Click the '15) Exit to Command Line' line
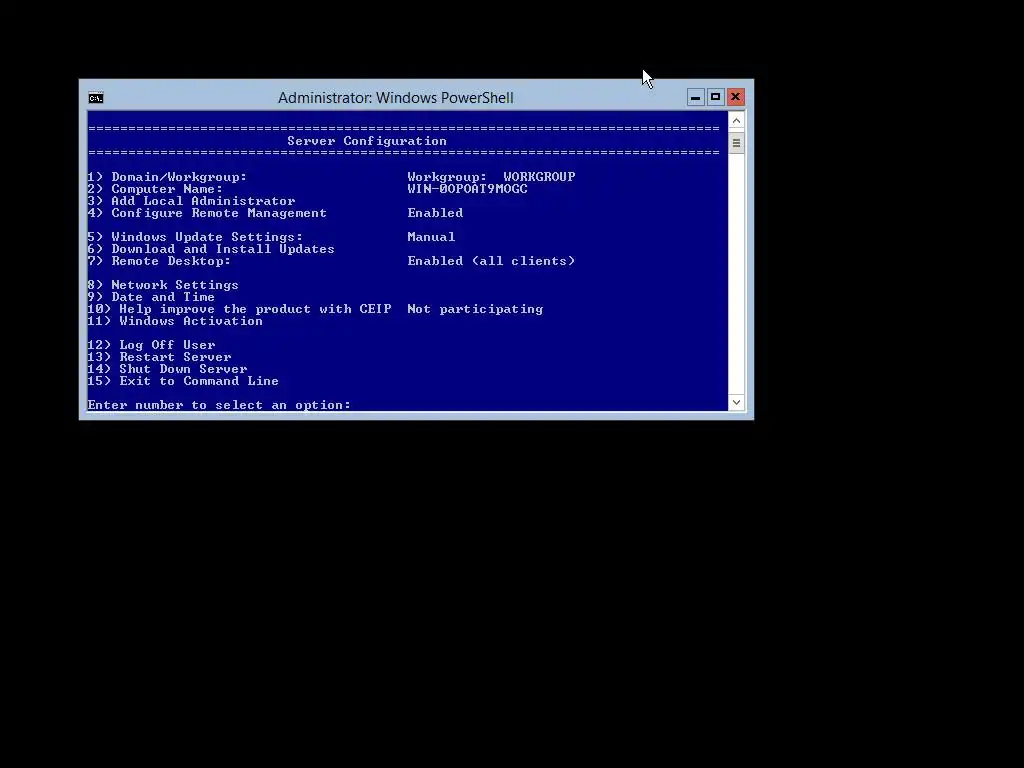Viewport: 1024px width, 768px height. click(x=184, y=381)
